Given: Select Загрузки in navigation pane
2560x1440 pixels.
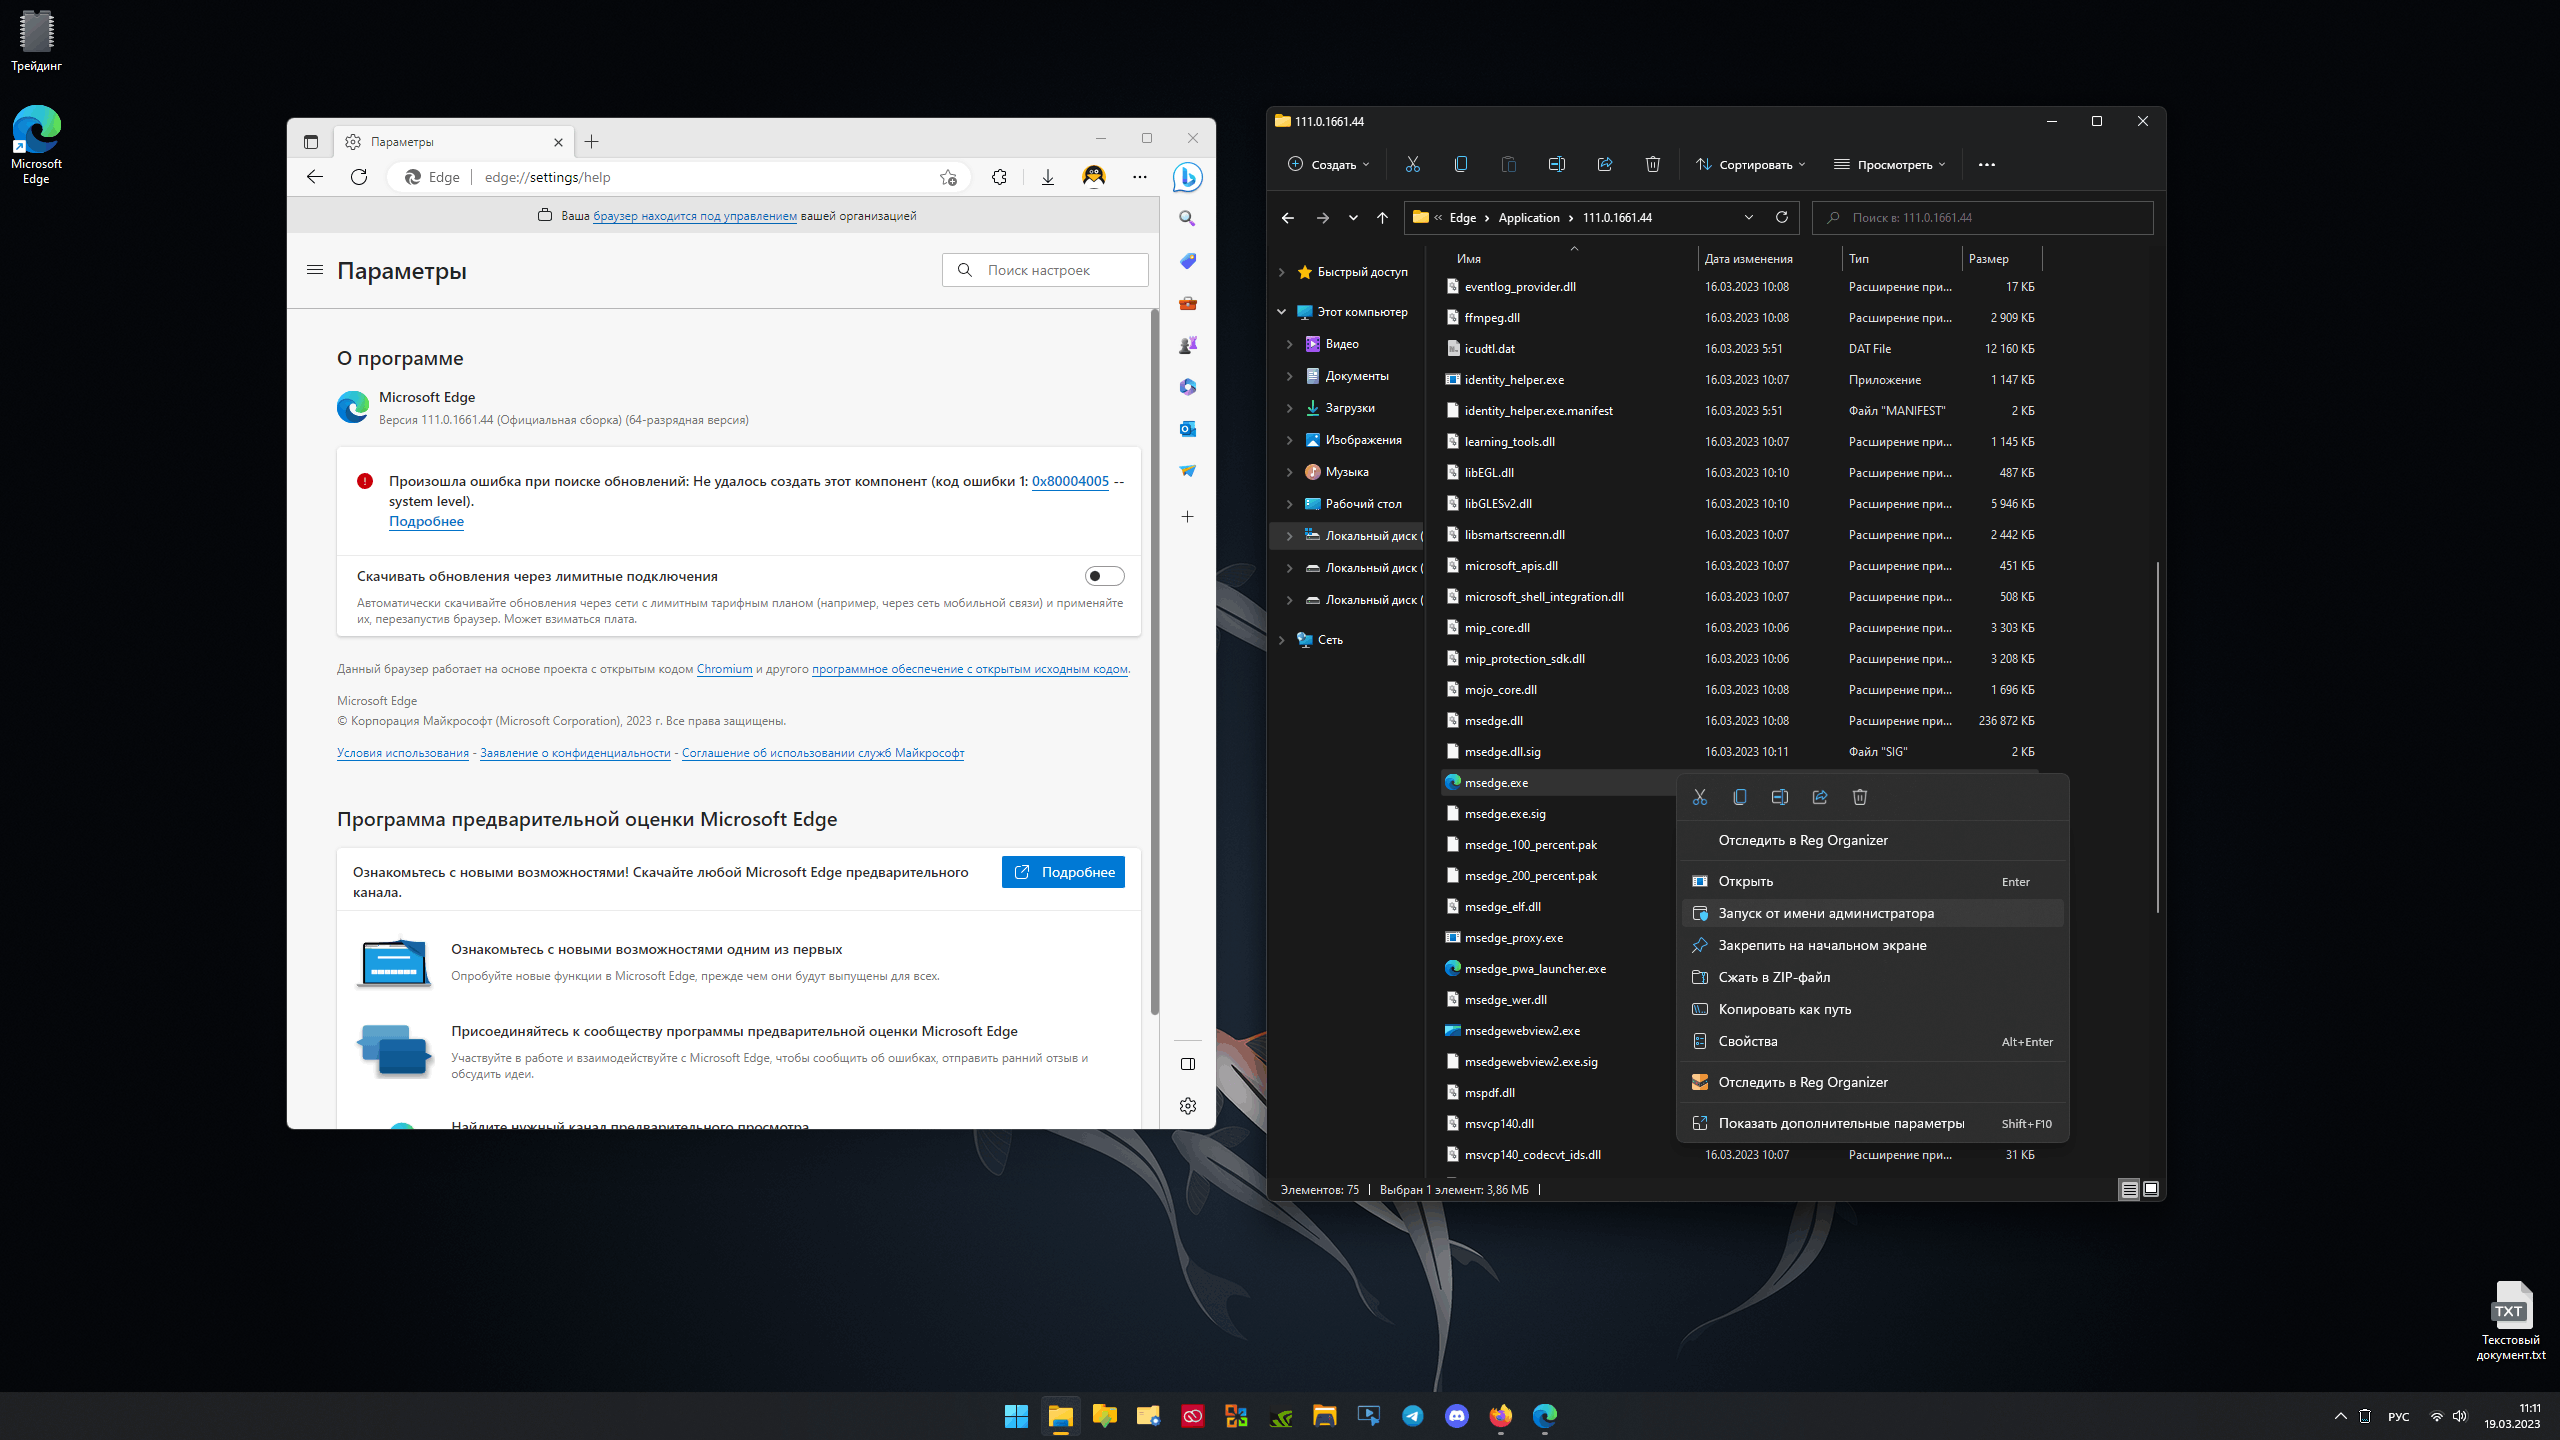Looking at the screenshot, I should click(1349, 408).
